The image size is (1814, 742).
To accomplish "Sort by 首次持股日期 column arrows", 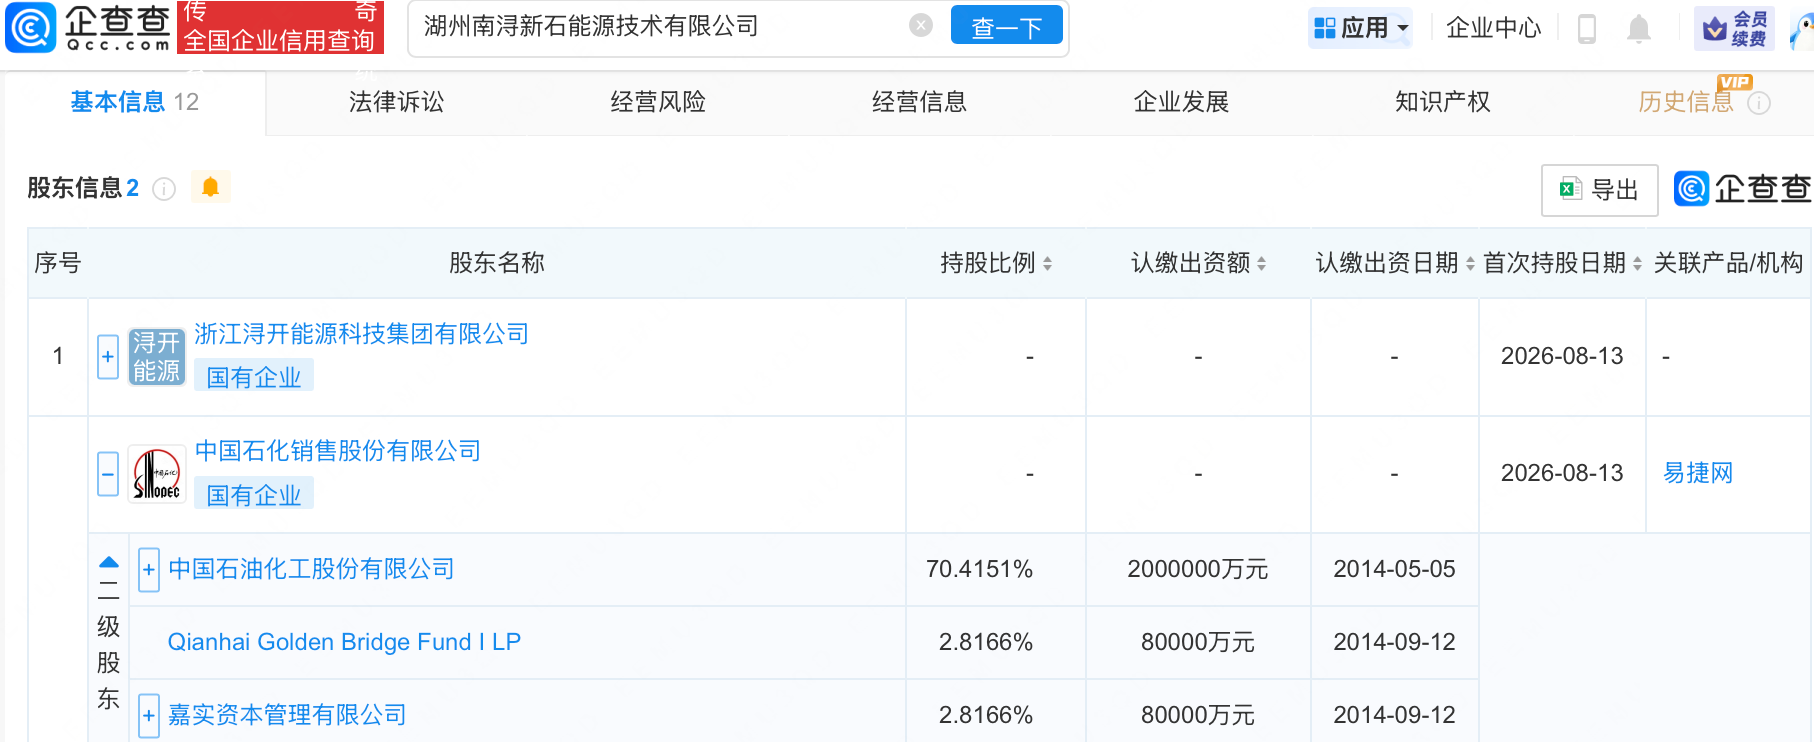I will (x=1637, y=264).
